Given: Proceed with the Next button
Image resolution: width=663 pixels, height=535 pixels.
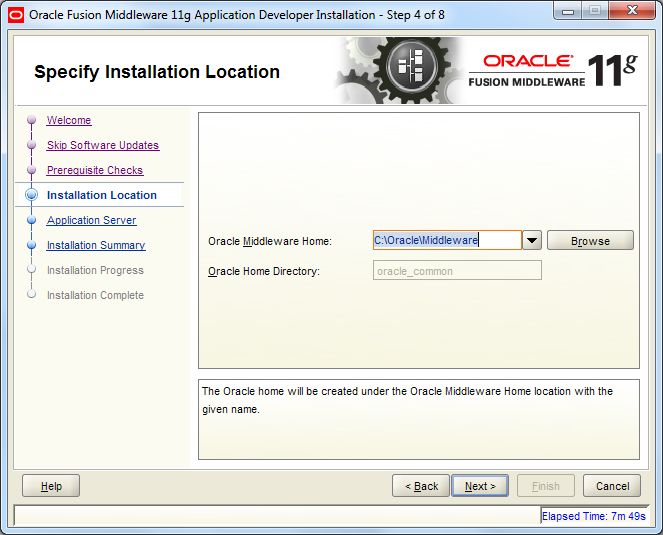Looking at the screenshot, I should click(480, 486).
